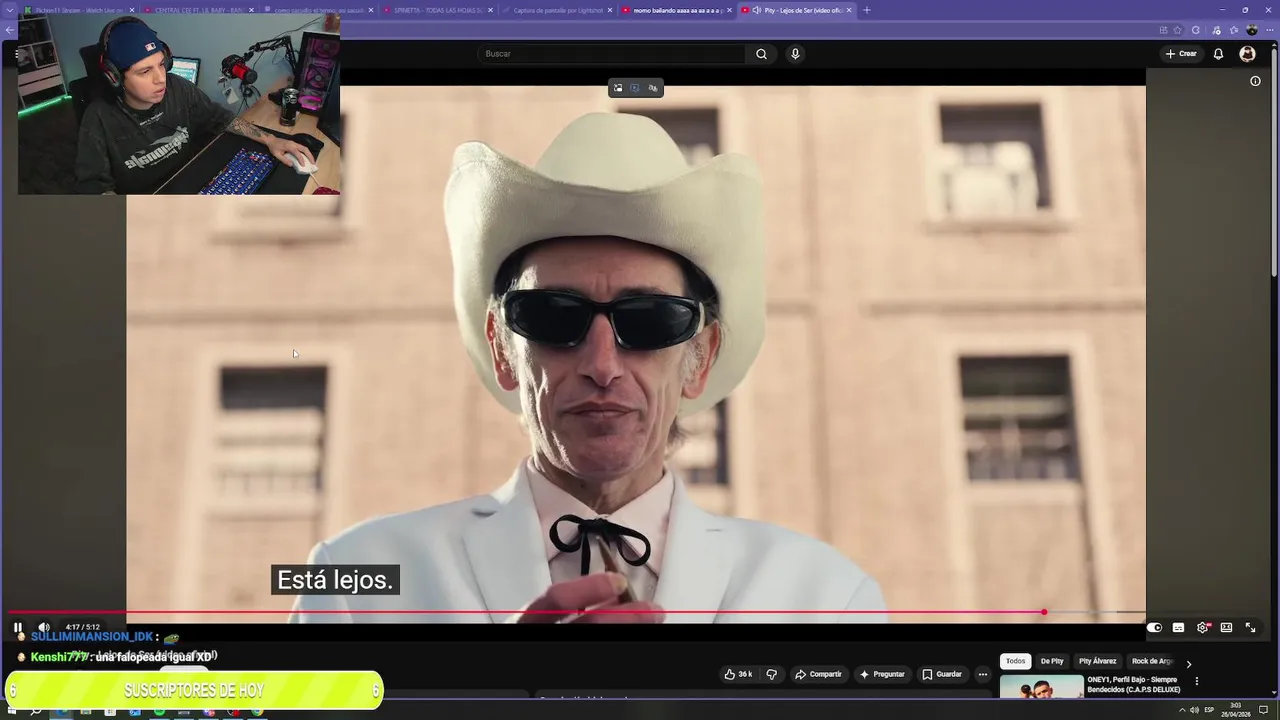1280x720 pixels.
Task: Open the system volume tray icon
Action: click(1194, 710)
